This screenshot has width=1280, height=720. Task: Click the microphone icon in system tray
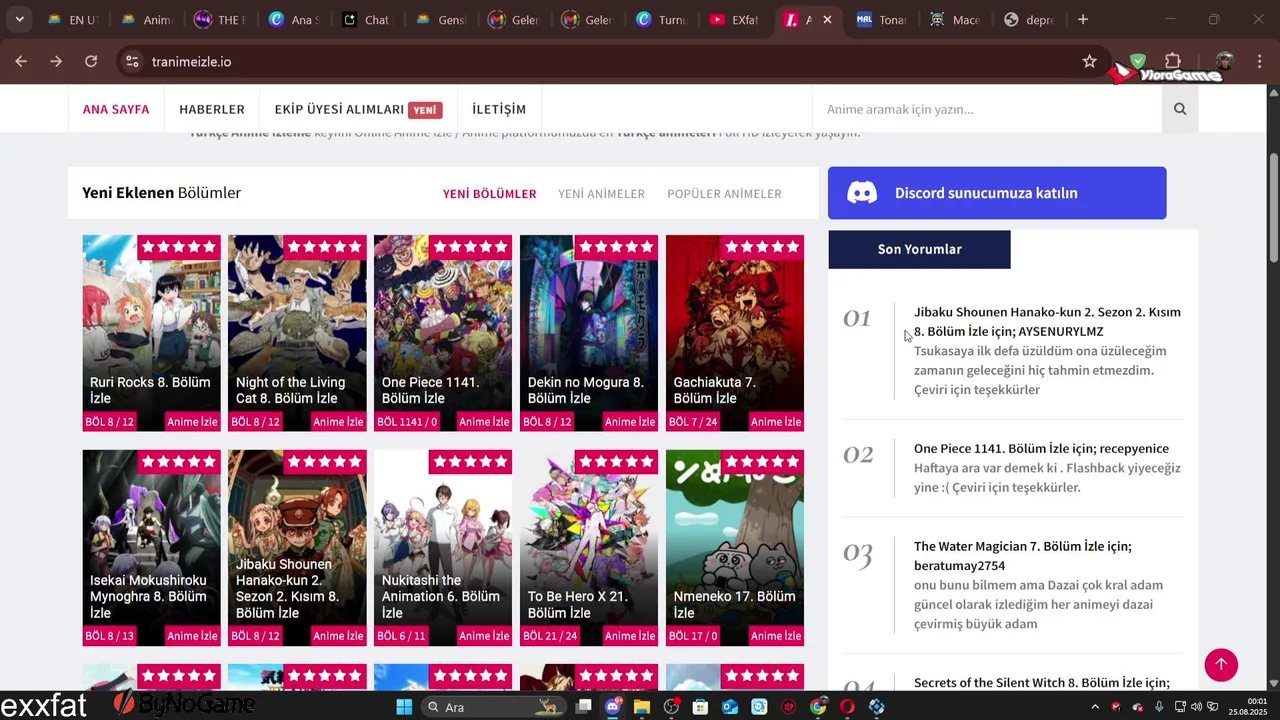1159,707
